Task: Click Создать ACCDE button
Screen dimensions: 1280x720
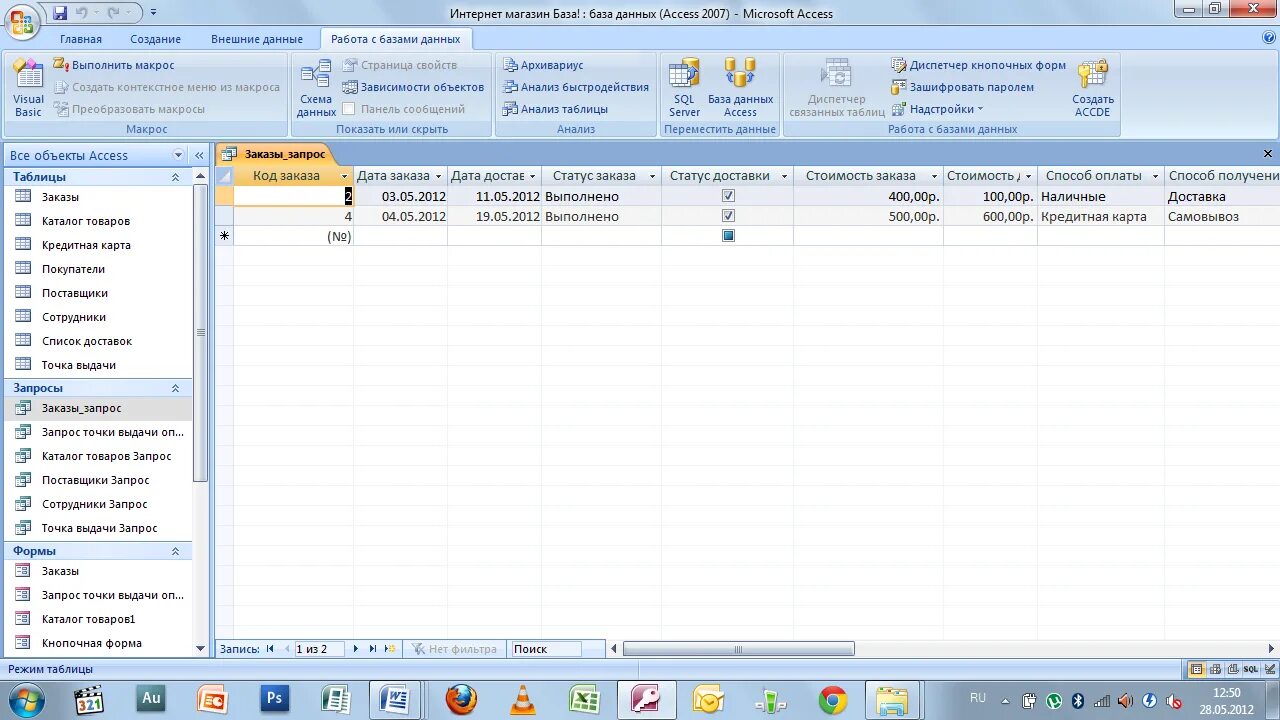Action: (x=1093, y=88)
